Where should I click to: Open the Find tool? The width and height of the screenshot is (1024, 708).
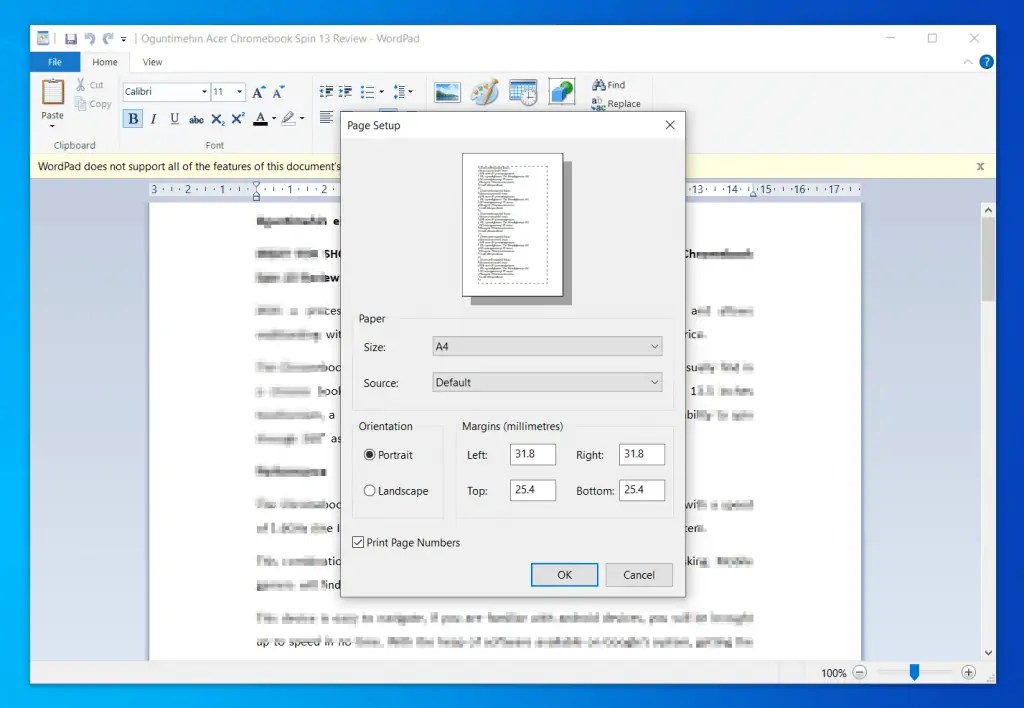pos(611,85)
